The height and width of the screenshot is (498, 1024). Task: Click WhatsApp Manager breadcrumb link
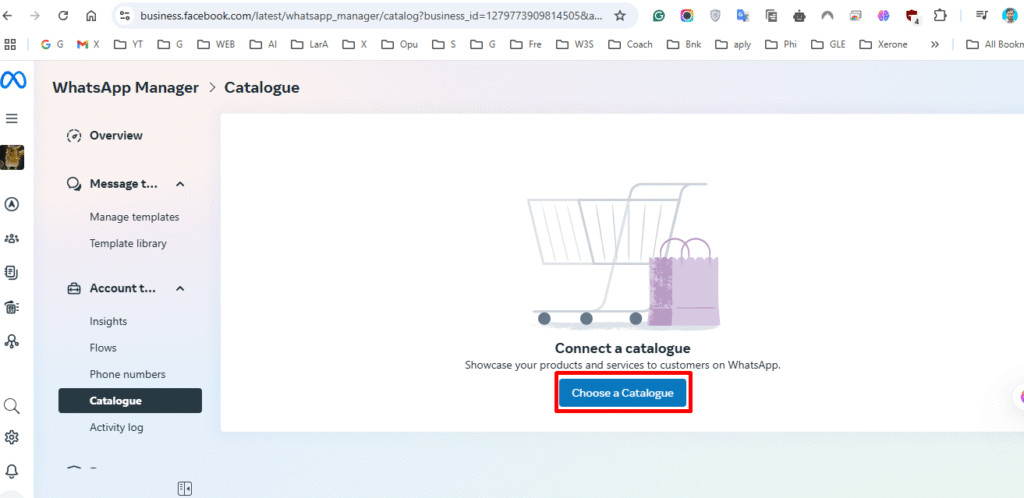[125, 87]
